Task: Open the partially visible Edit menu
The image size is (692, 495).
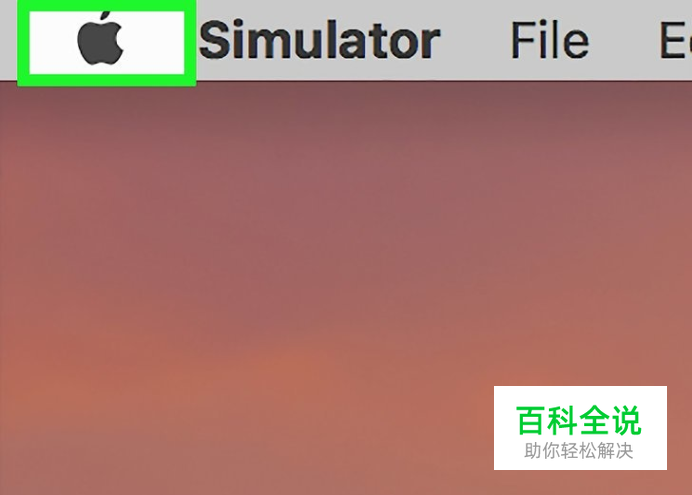Action: point(675,40)
